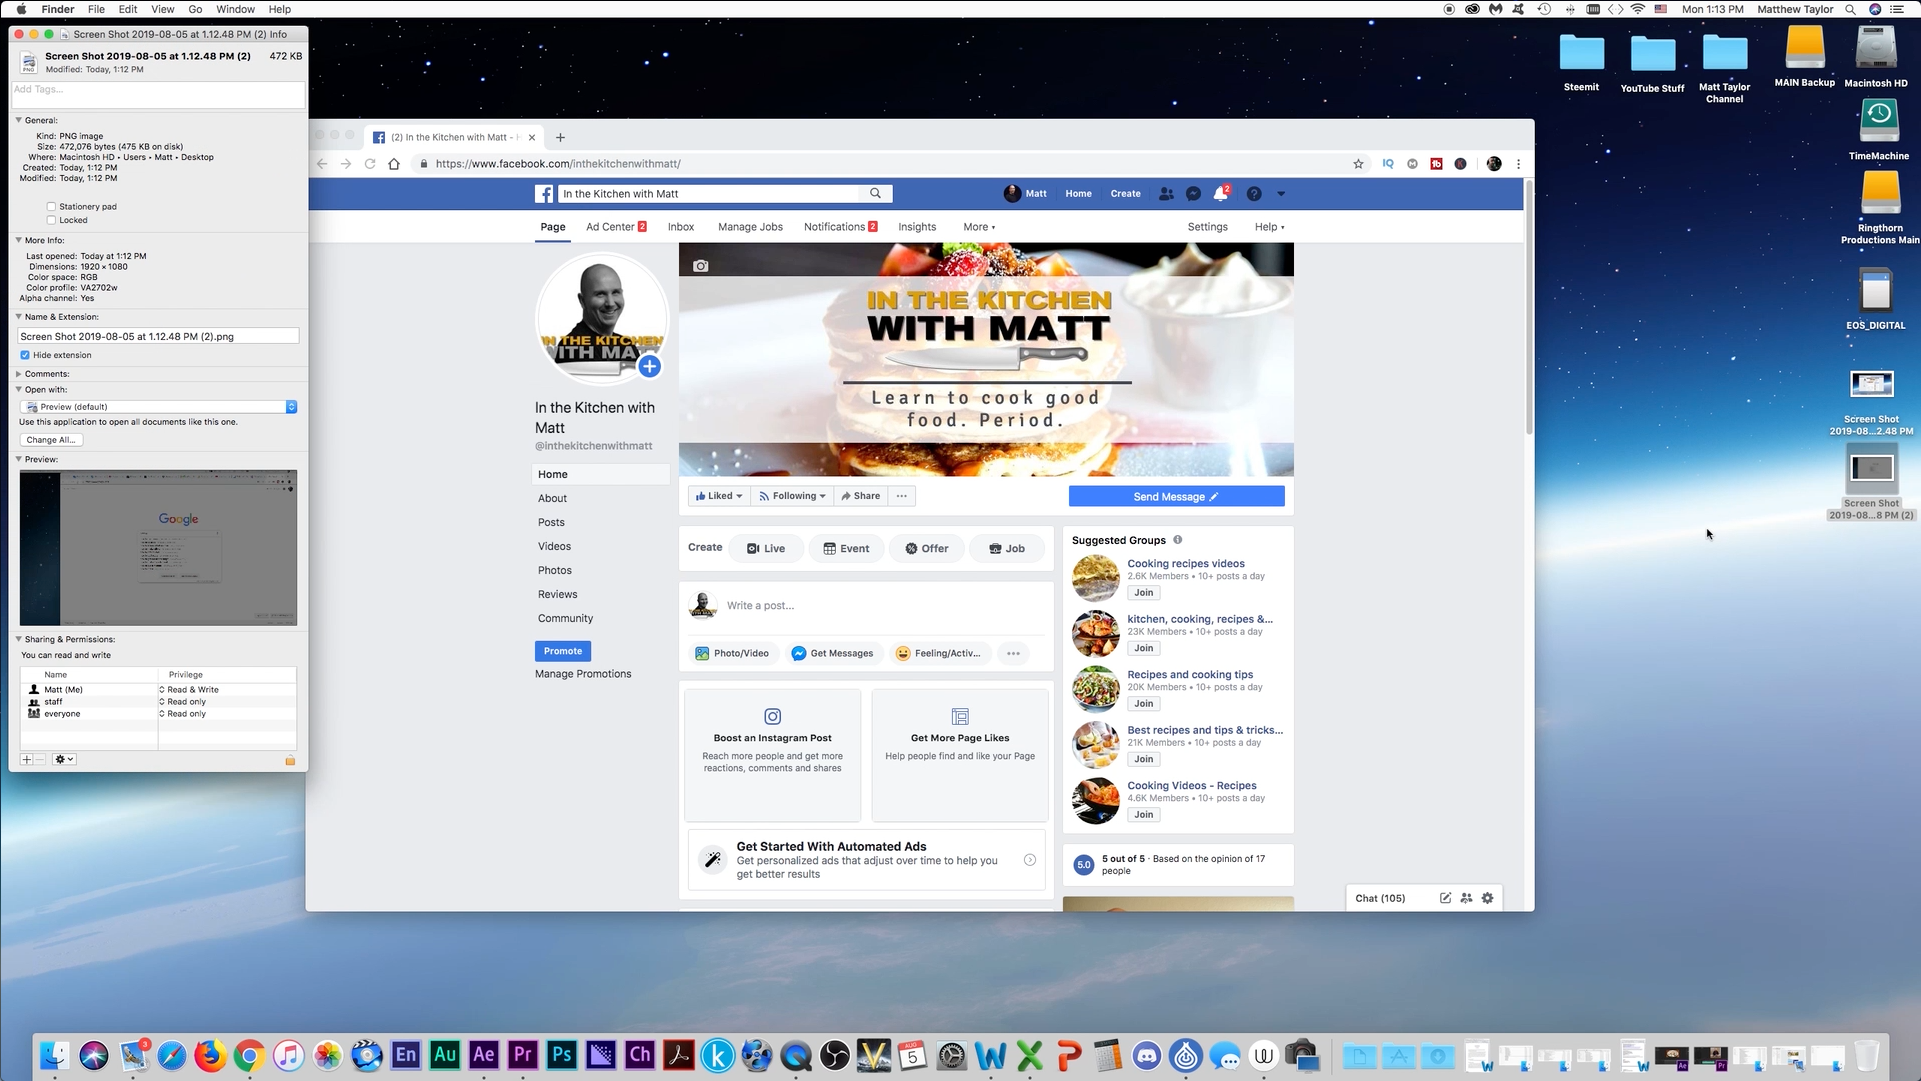
Task: Uncheck Hide extension in the Info window
Action: point(24,355)
